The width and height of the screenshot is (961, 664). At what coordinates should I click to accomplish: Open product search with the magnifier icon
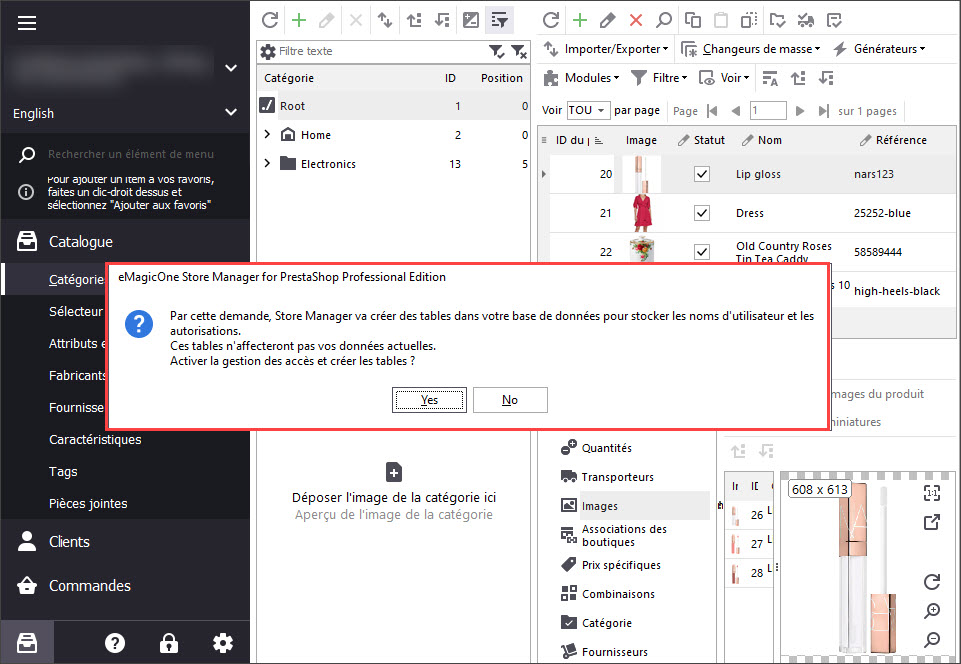pyautogui.click(x=664, y=20)
